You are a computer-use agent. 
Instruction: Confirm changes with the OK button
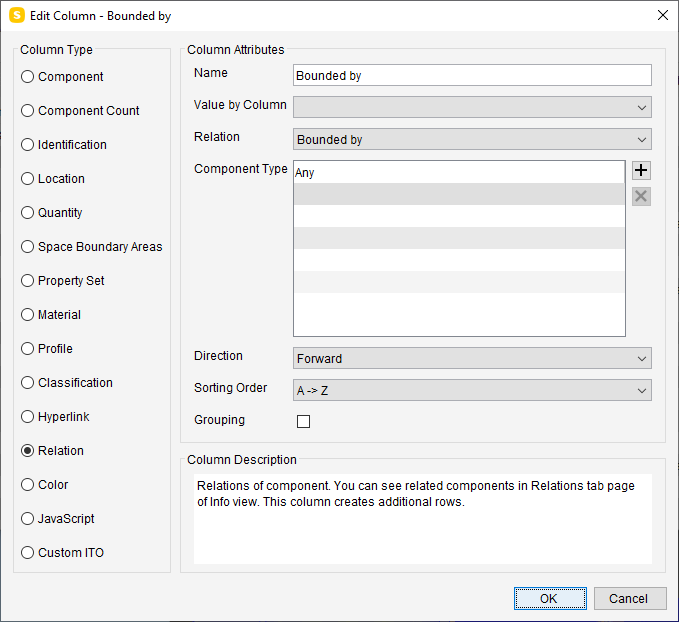click(550, 599)
